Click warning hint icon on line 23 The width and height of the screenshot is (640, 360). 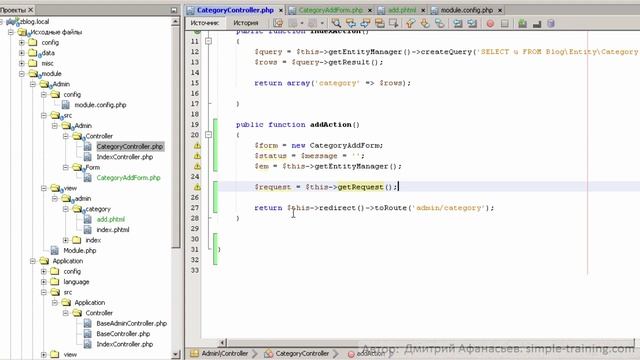197,167
